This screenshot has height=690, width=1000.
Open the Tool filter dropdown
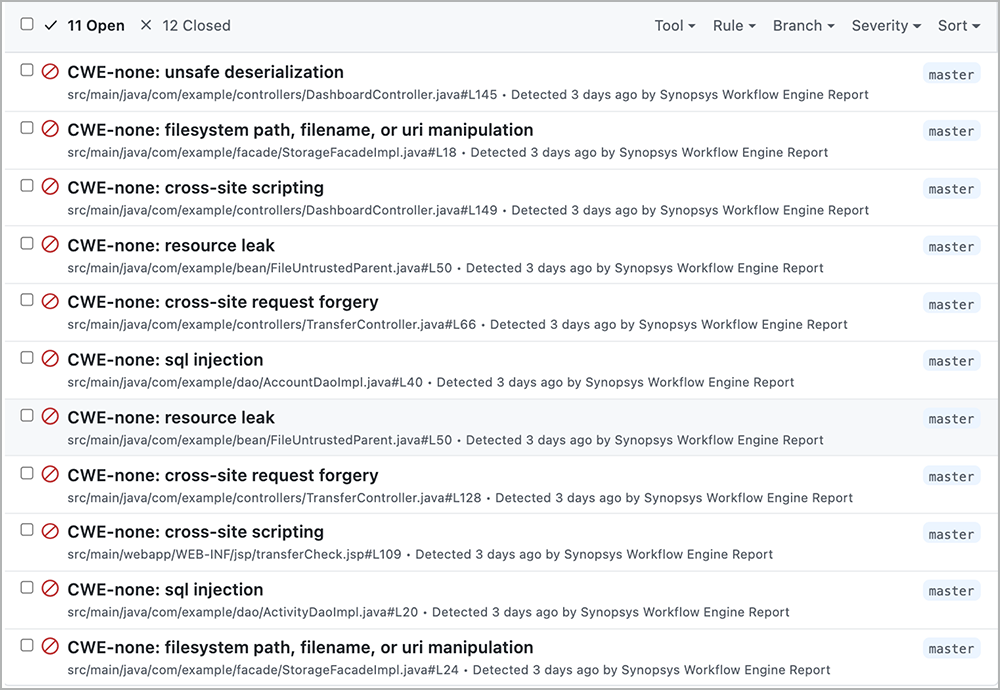674,26
